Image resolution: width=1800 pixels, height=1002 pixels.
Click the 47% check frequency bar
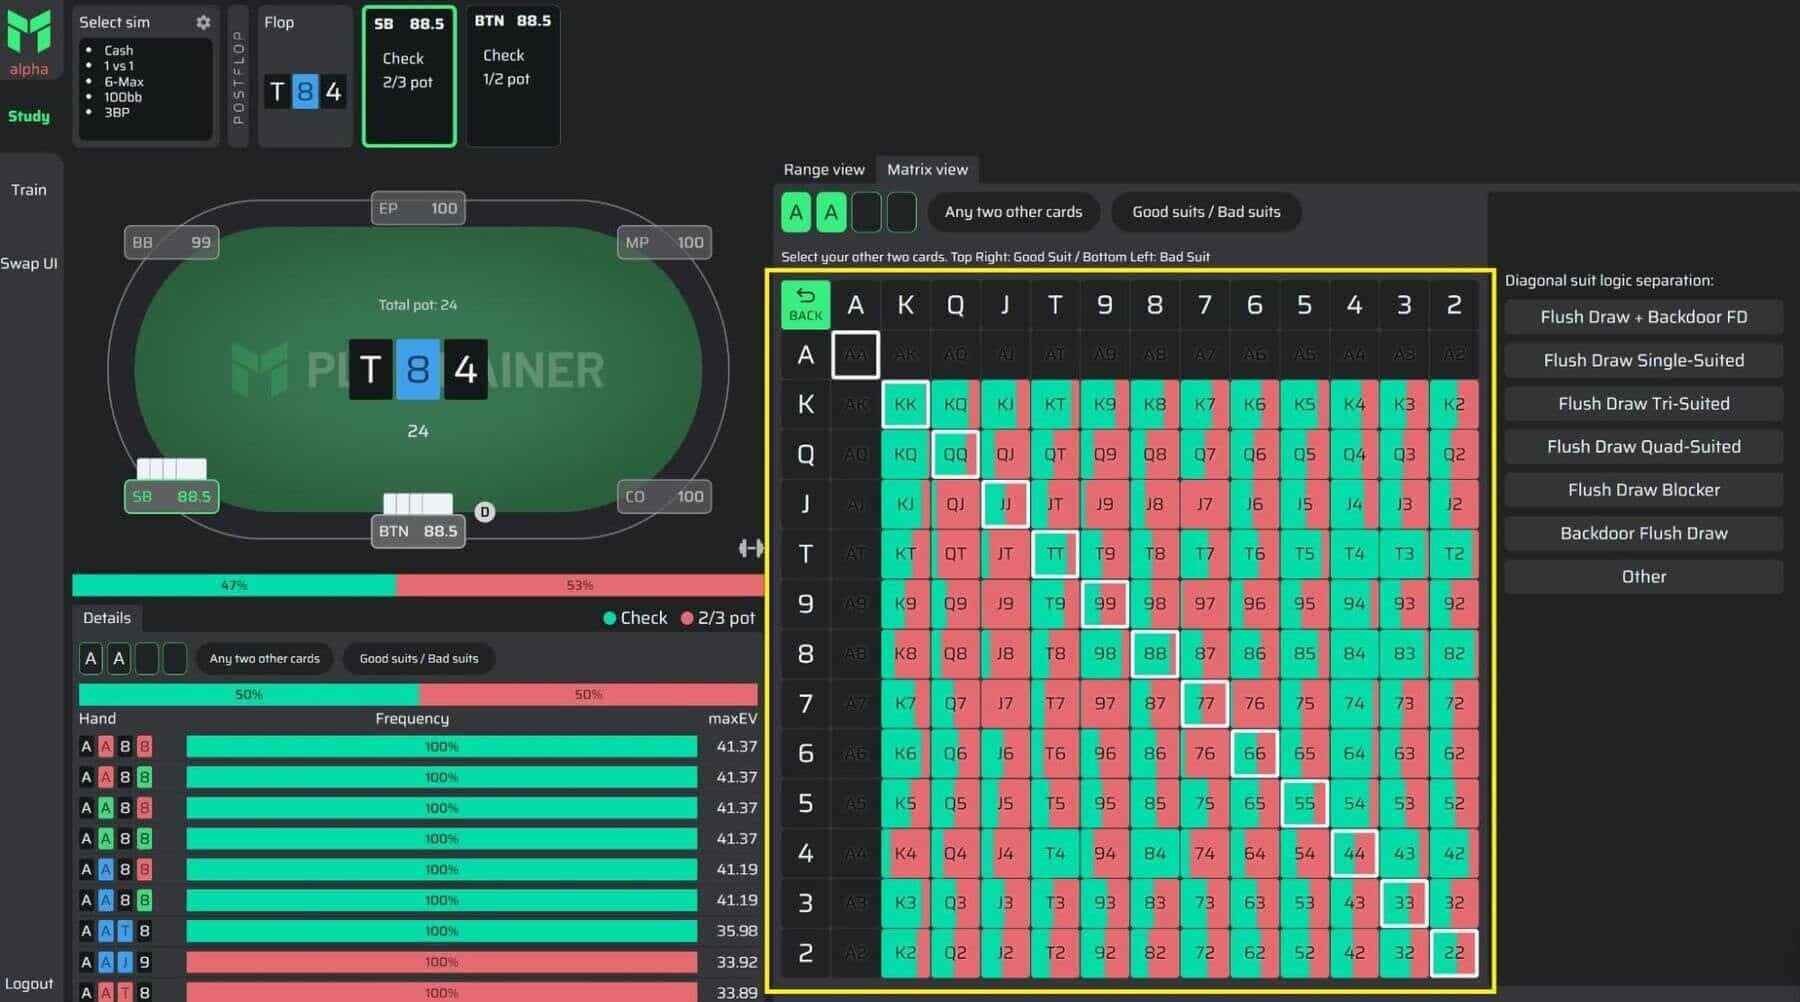(234, 585)
